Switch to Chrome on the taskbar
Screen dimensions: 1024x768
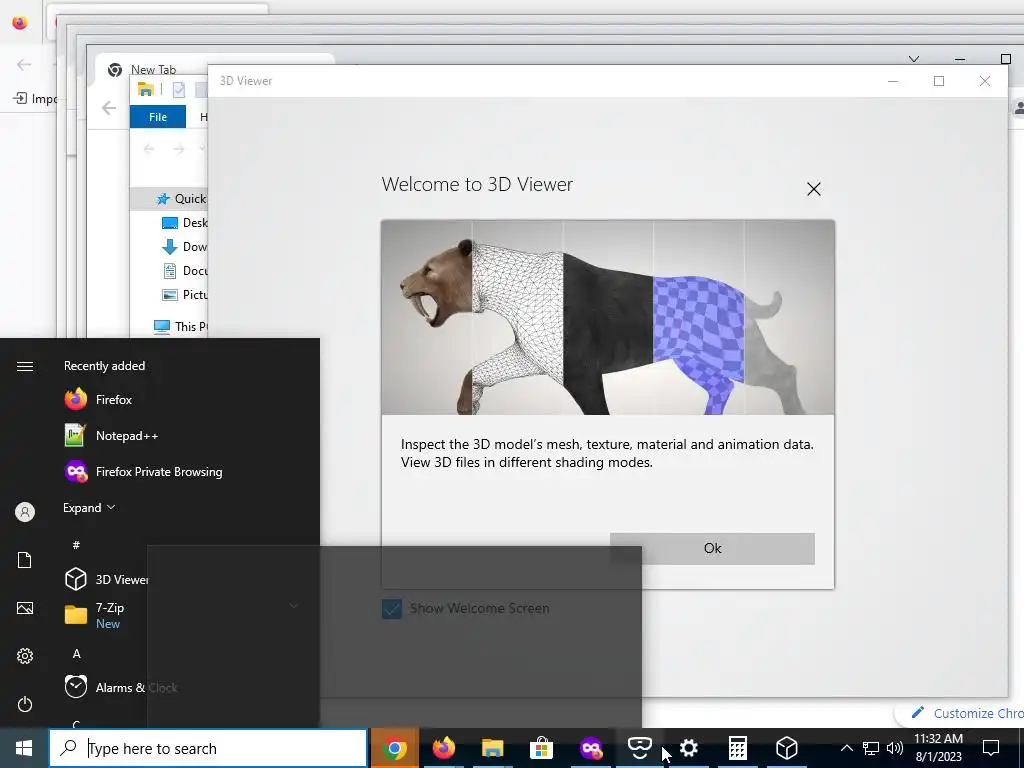[394, 748]
